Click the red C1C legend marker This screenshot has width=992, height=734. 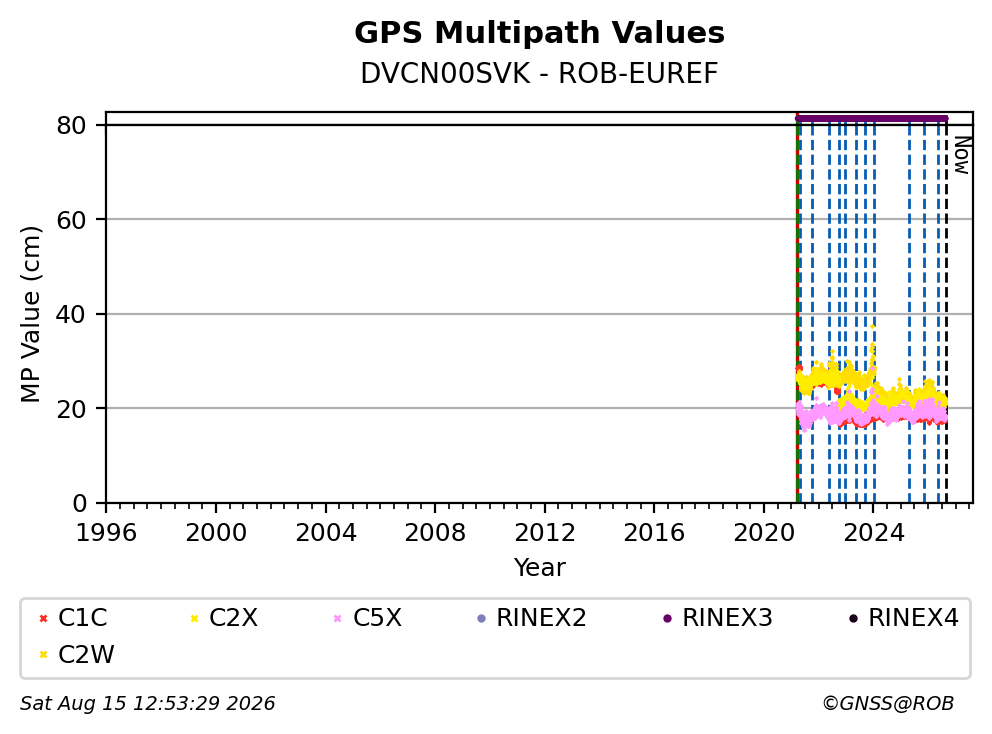(x=43, y=618)
